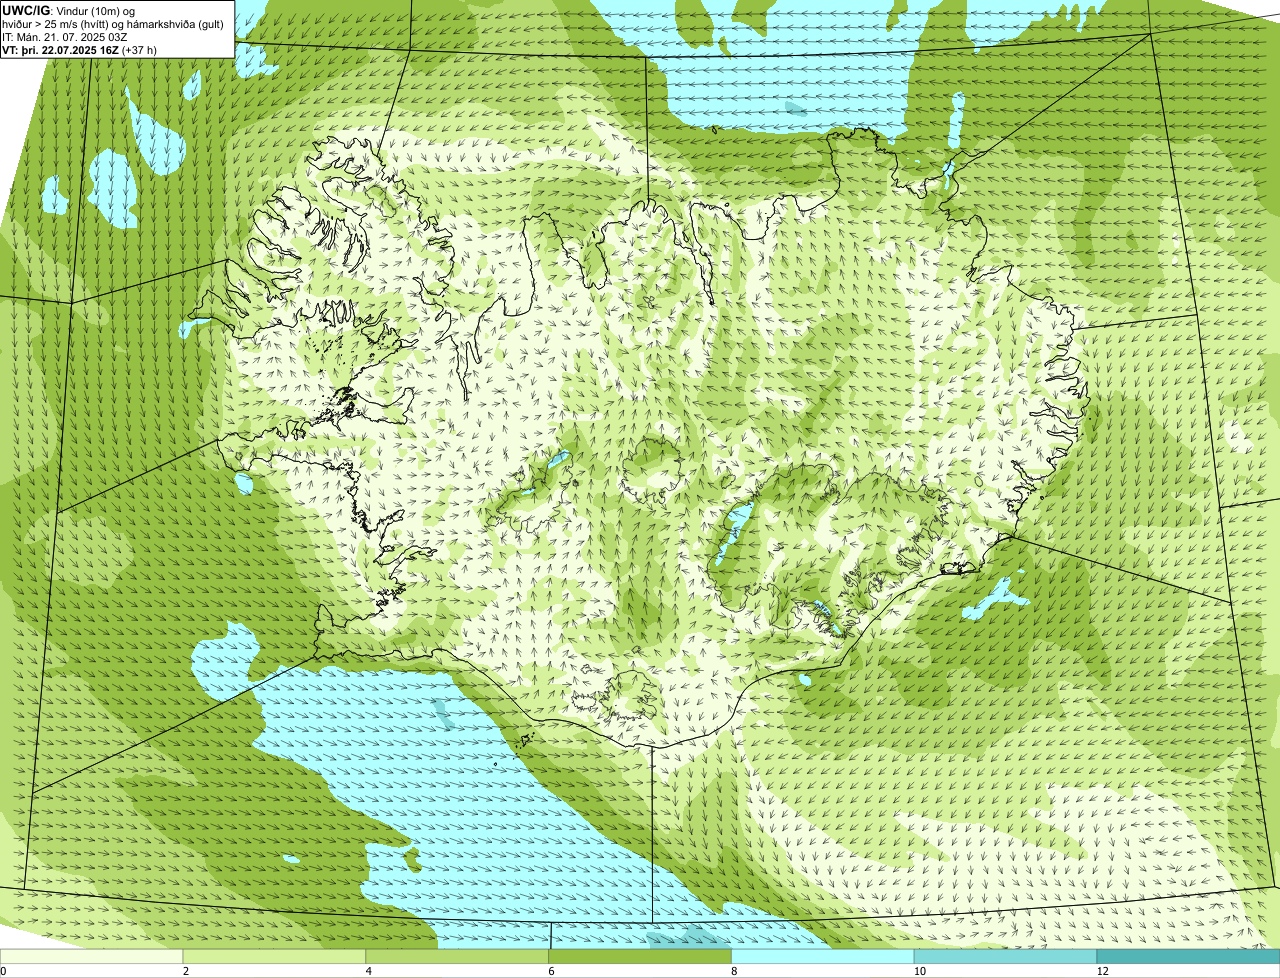The height and width of the screenshot is (978, 1280).
Task: Pick the turquoise 10–12 legend color
Action: pos(1007,956)
